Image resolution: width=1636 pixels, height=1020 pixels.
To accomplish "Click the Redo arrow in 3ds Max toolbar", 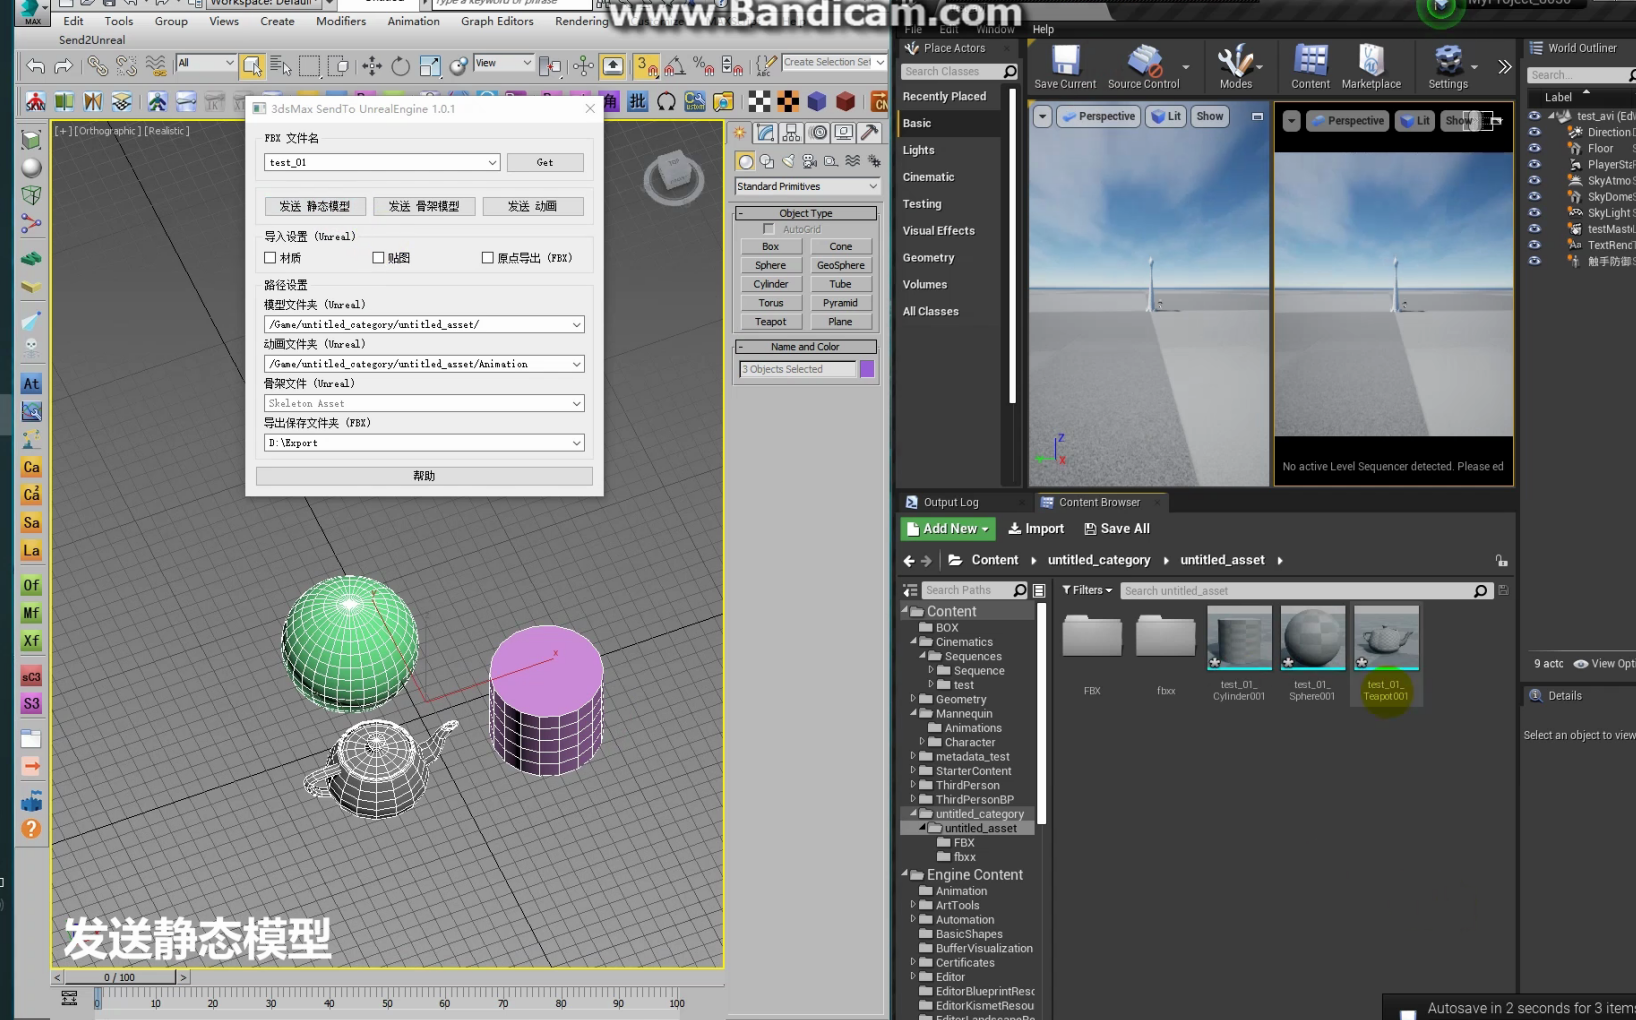I will pos(63,66).
